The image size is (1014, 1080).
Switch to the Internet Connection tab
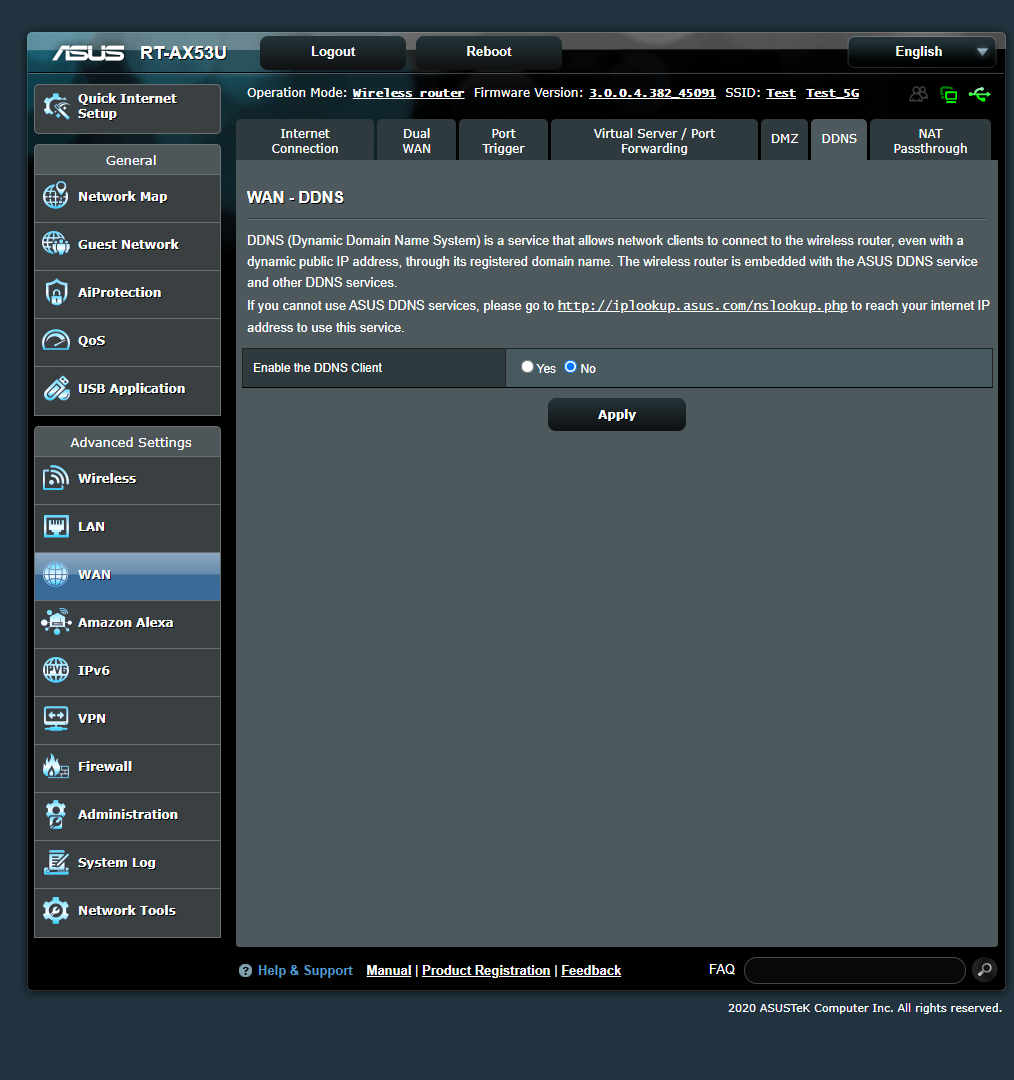(305, 141)
